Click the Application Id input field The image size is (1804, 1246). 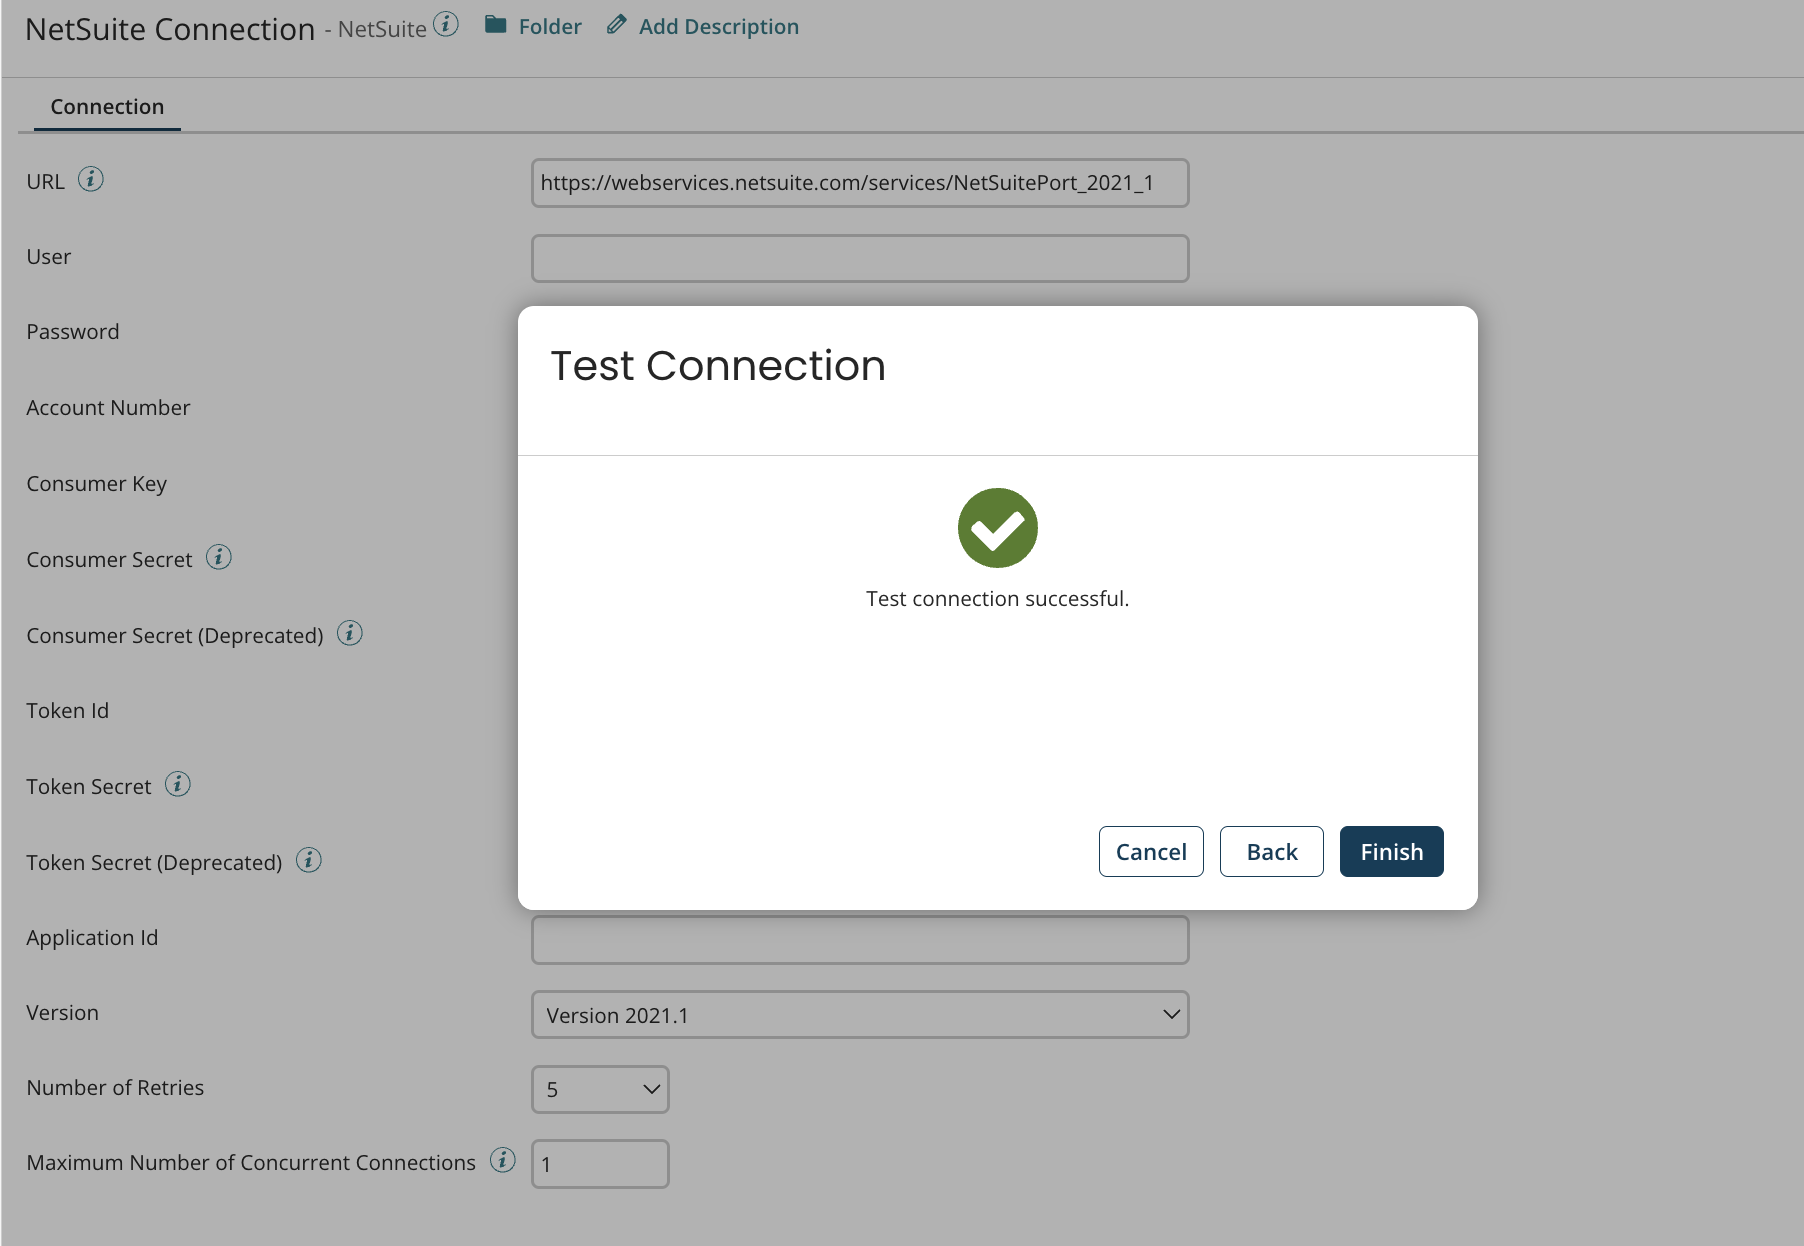(x=859, y=939)
